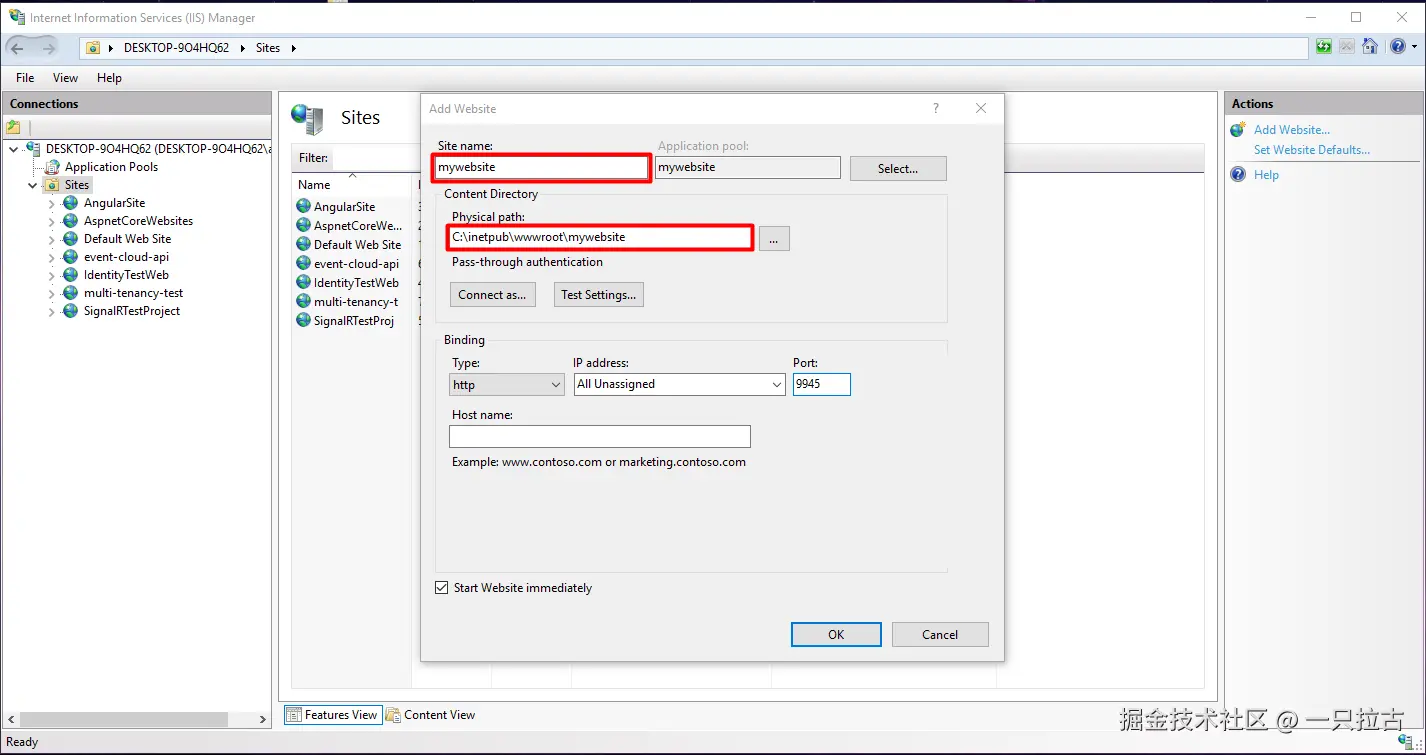Select the Application Pools node icon
Screen dimensions: 1426x755
tap(52, 166)
